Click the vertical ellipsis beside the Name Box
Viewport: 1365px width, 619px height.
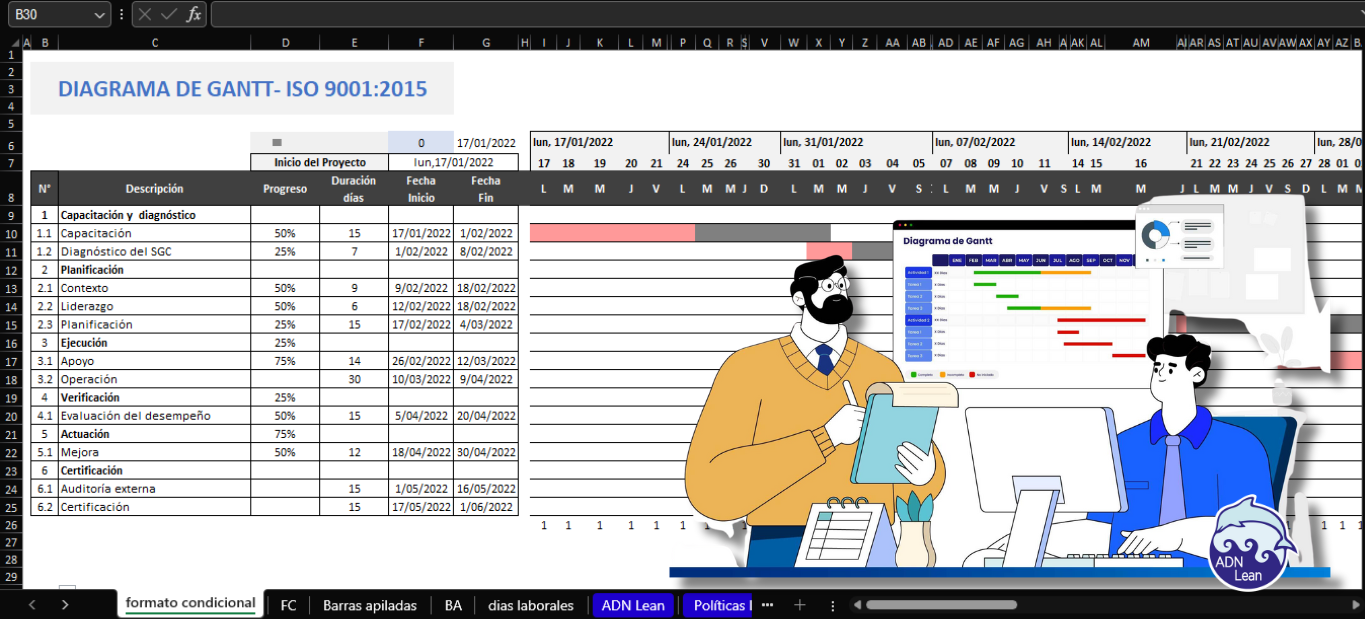click(x=122, y=15)
